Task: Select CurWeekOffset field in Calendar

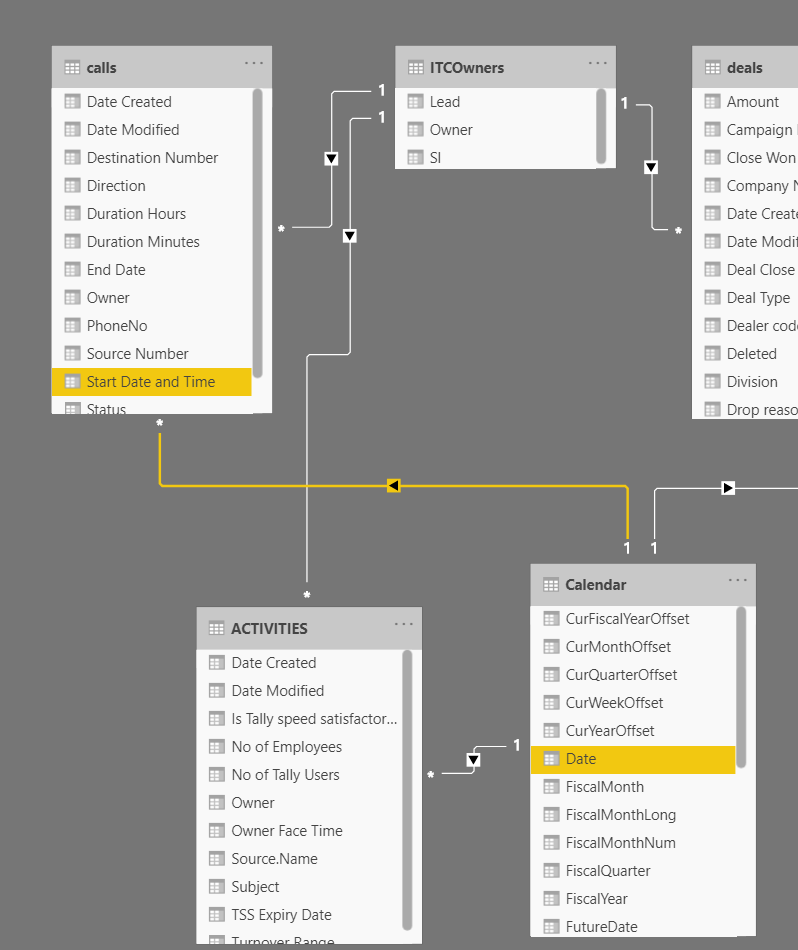Action: click(633, 702)
